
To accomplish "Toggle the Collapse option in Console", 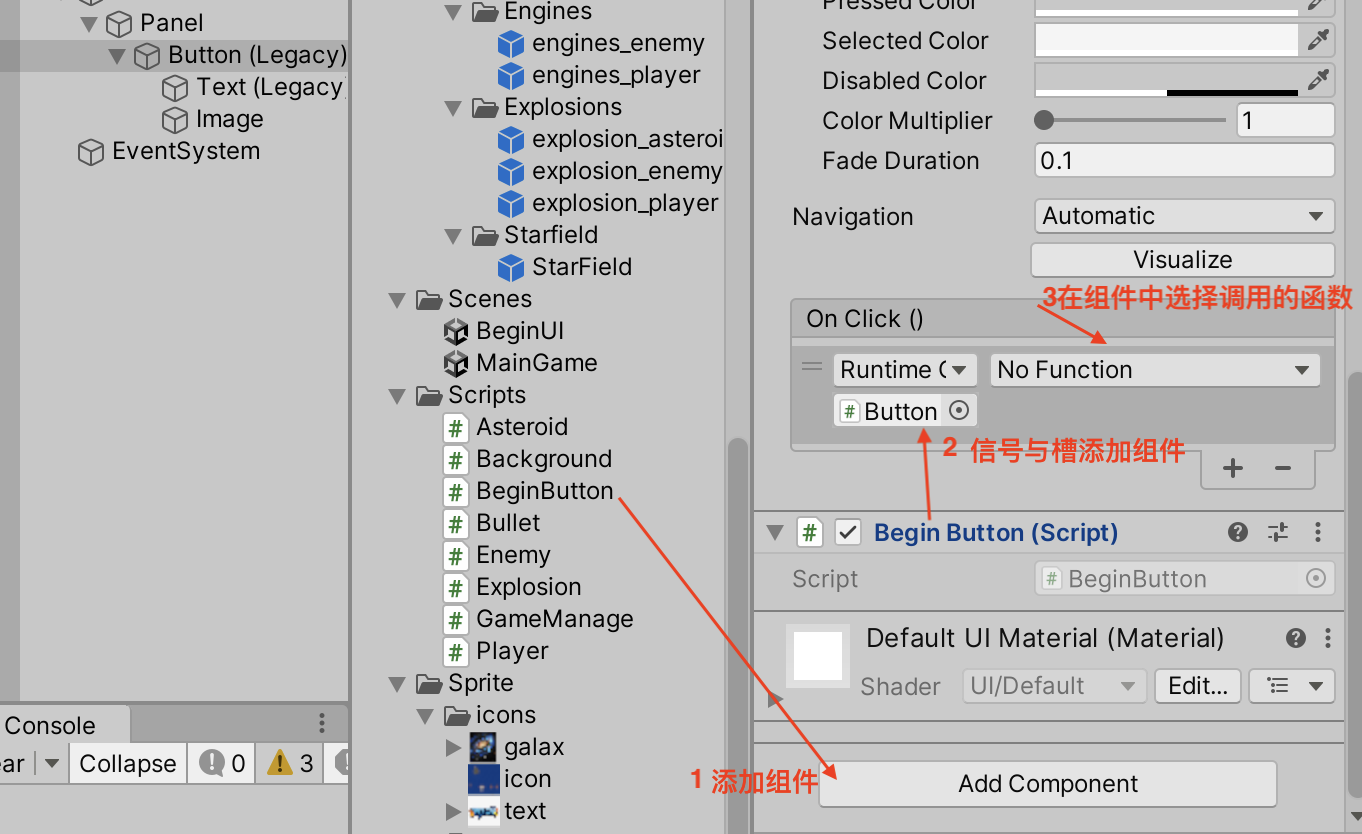I will [127, 764].
